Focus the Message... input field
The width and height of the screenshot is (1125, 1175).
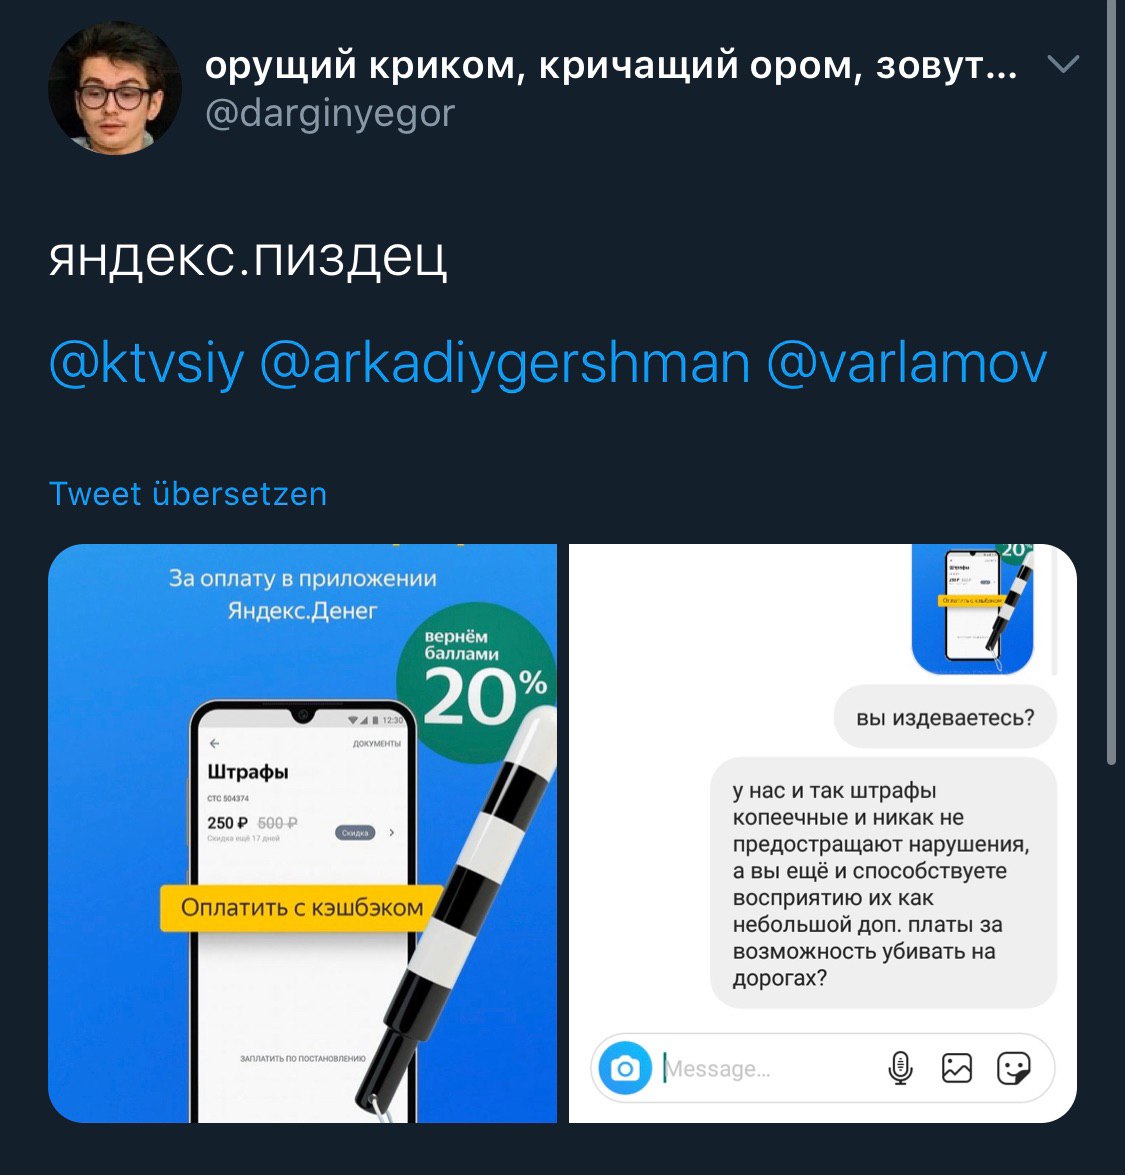pyautogui.click(x=768, y=1069)
